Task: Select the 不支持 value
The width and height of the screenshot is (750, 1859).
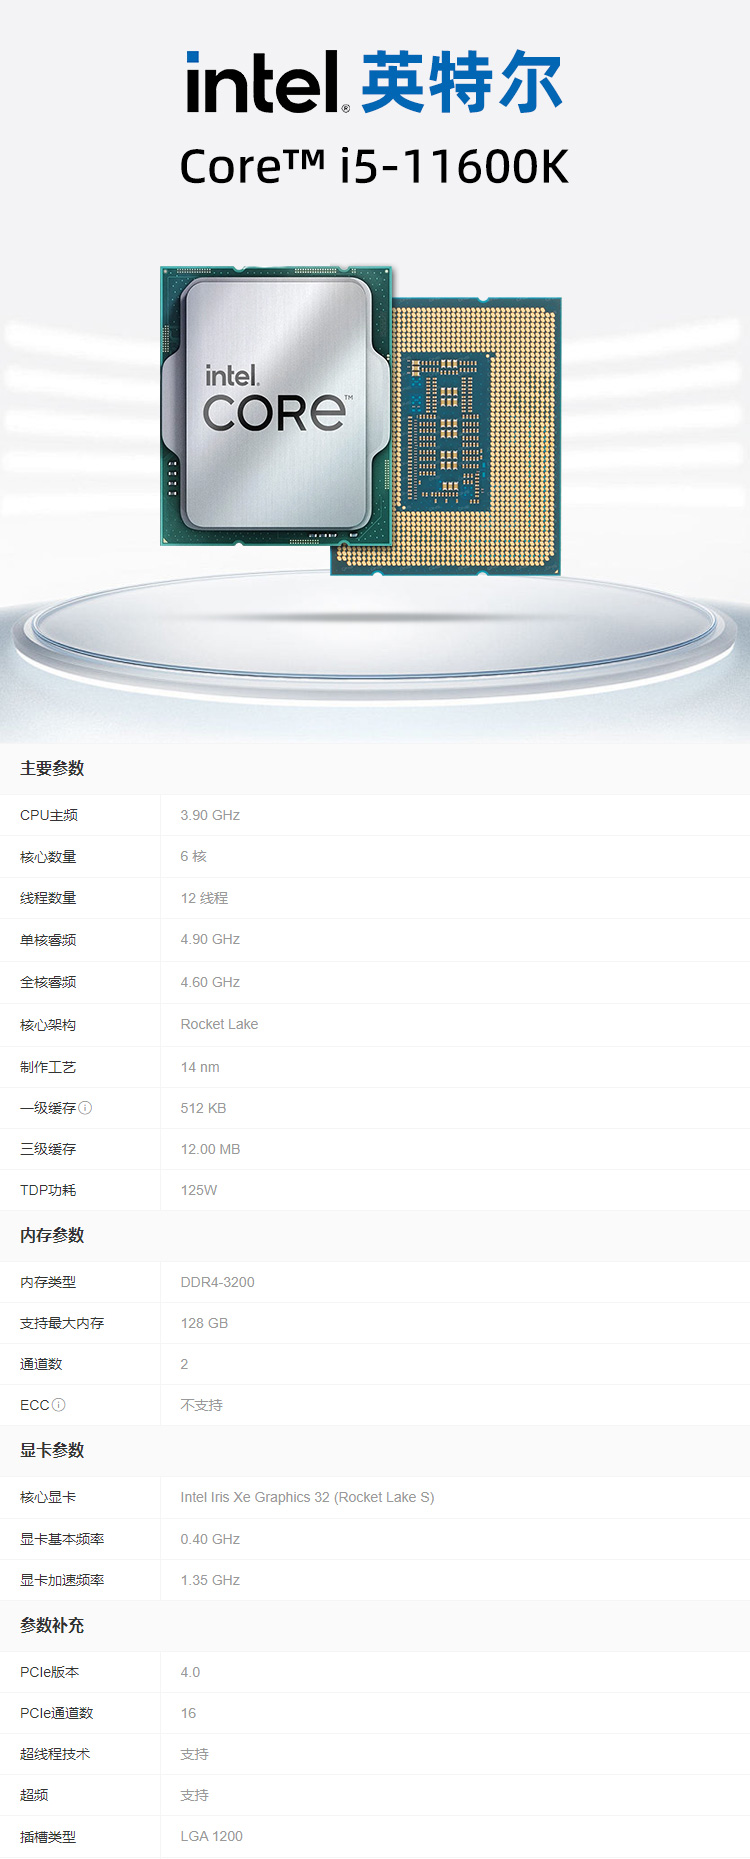Action: (x=201, y=1405)
